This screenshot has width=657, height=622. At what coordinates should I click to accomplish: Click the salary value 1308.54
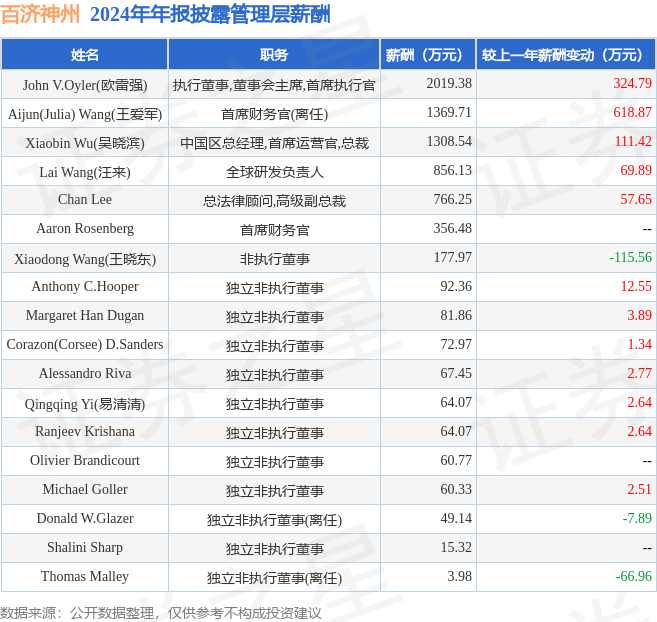pyautogui.click(x=449, y=141)
